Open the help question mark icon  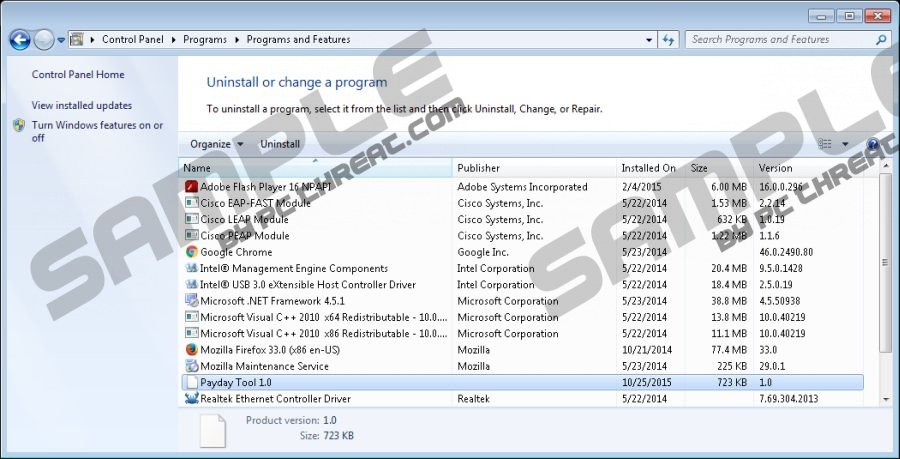tap(872, 144)
